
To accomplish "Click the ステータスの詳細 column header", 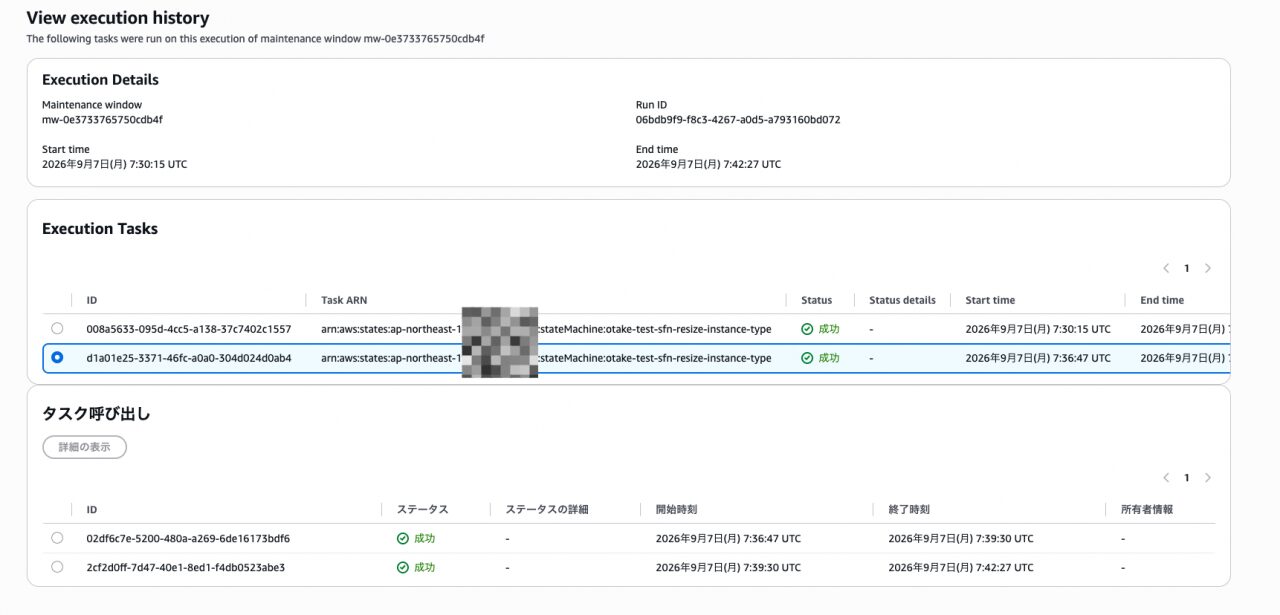I will tap(547, 509).
